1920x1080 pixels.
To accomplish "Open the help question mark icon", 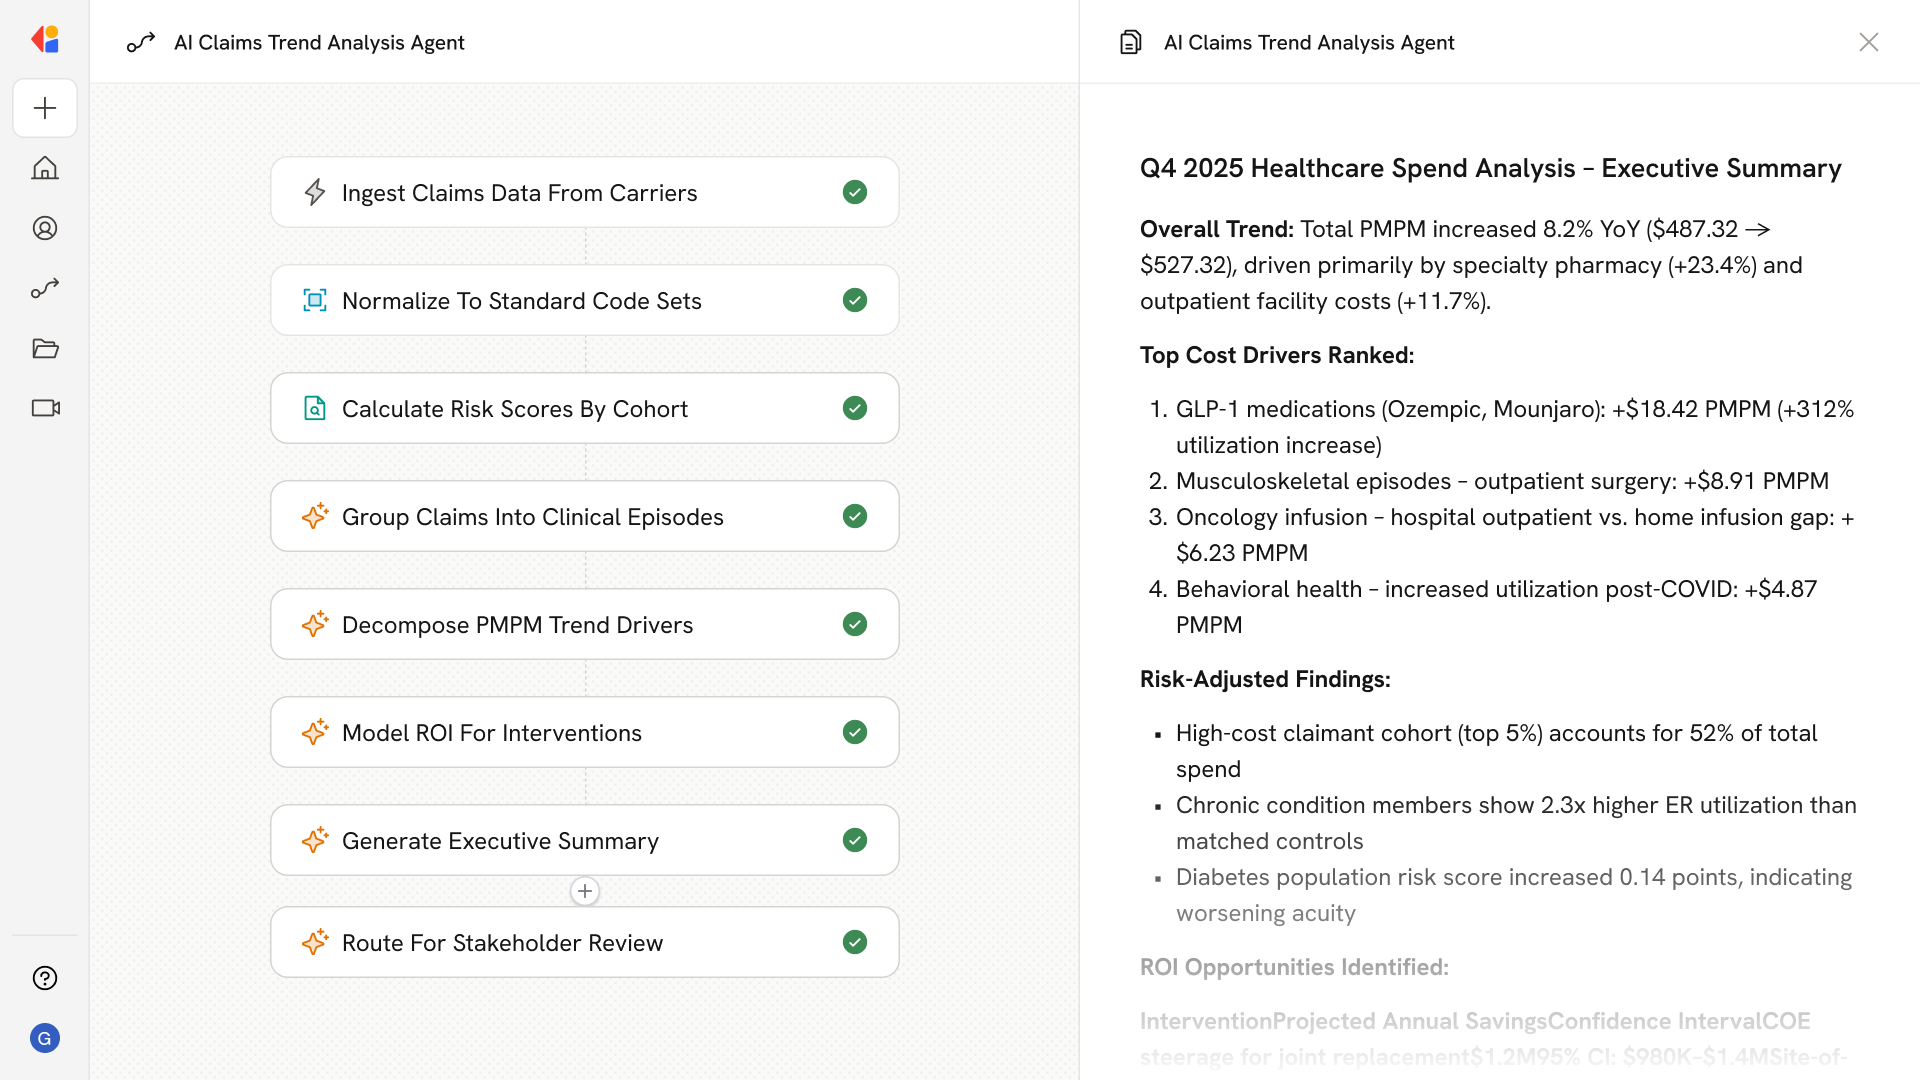I will 45,978.
